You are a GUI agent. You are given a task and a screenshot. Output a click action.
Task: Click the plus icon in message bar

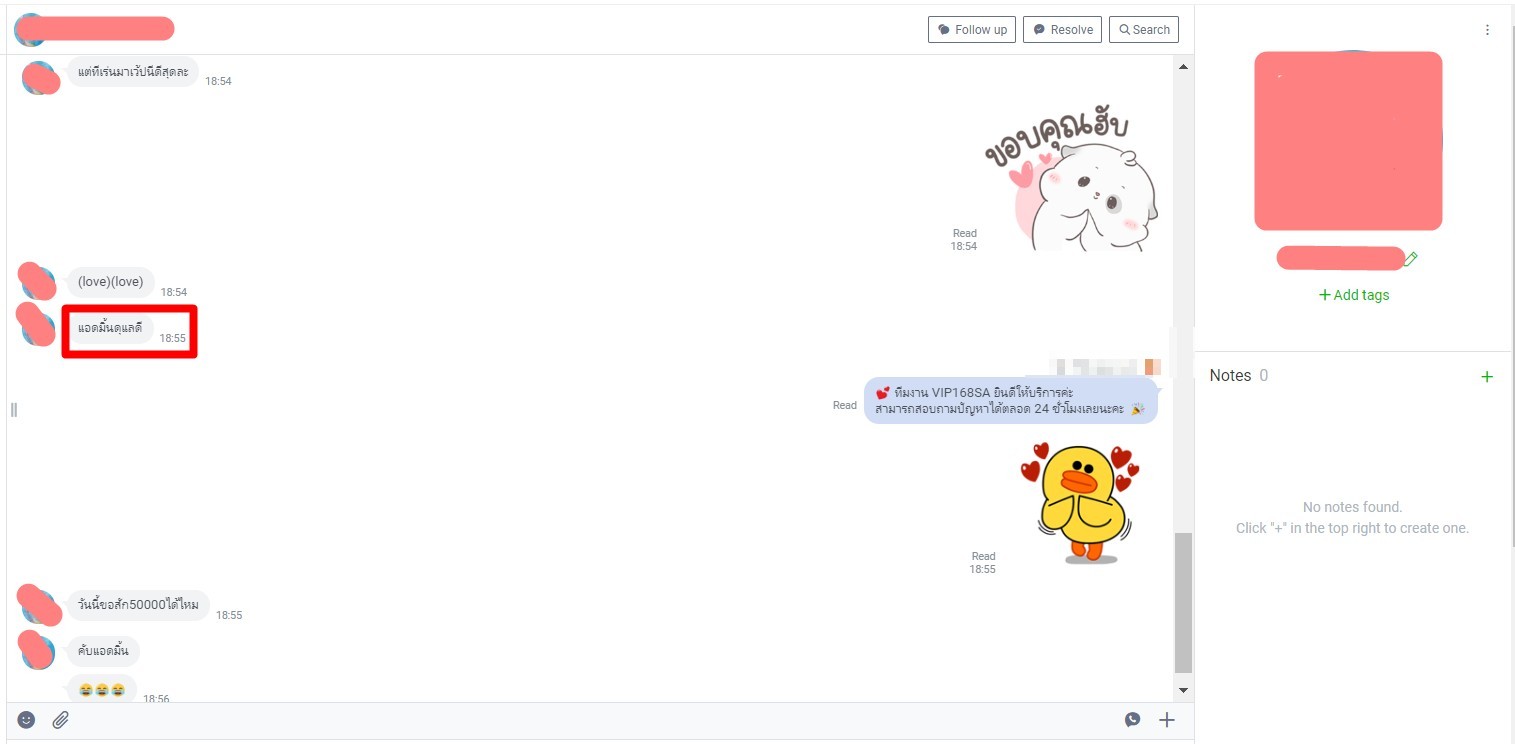(x=1166, y=720)
